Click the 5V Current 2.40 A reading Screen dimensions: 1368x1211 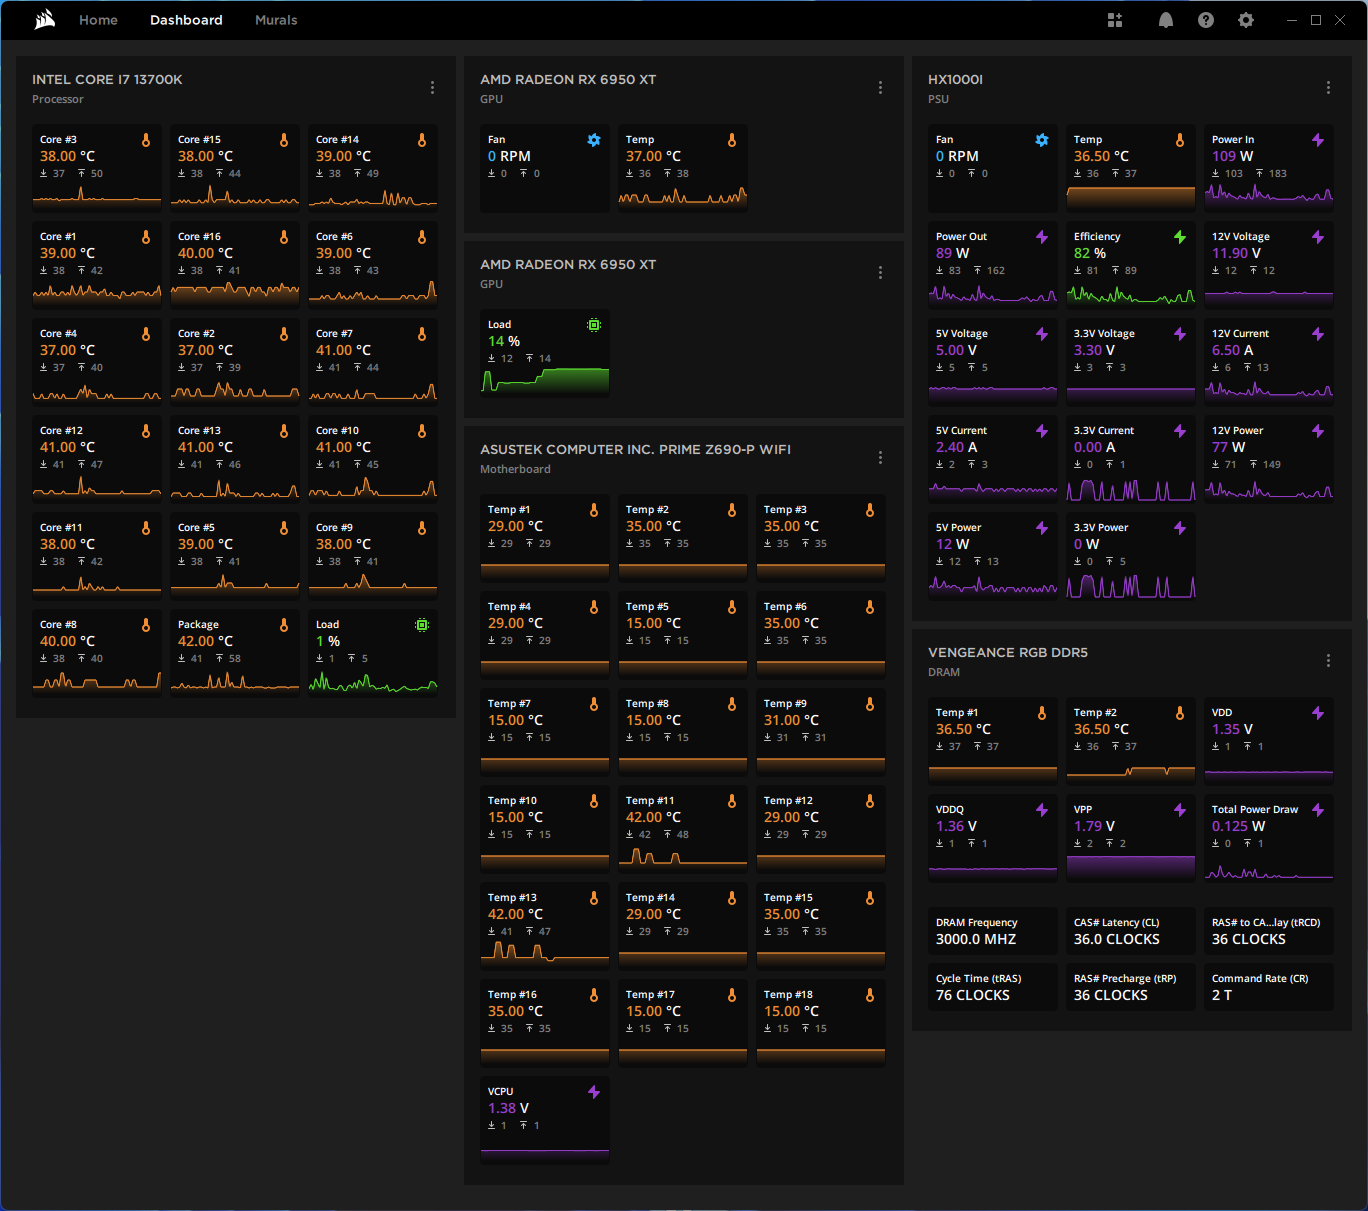[x=956, y=447]
